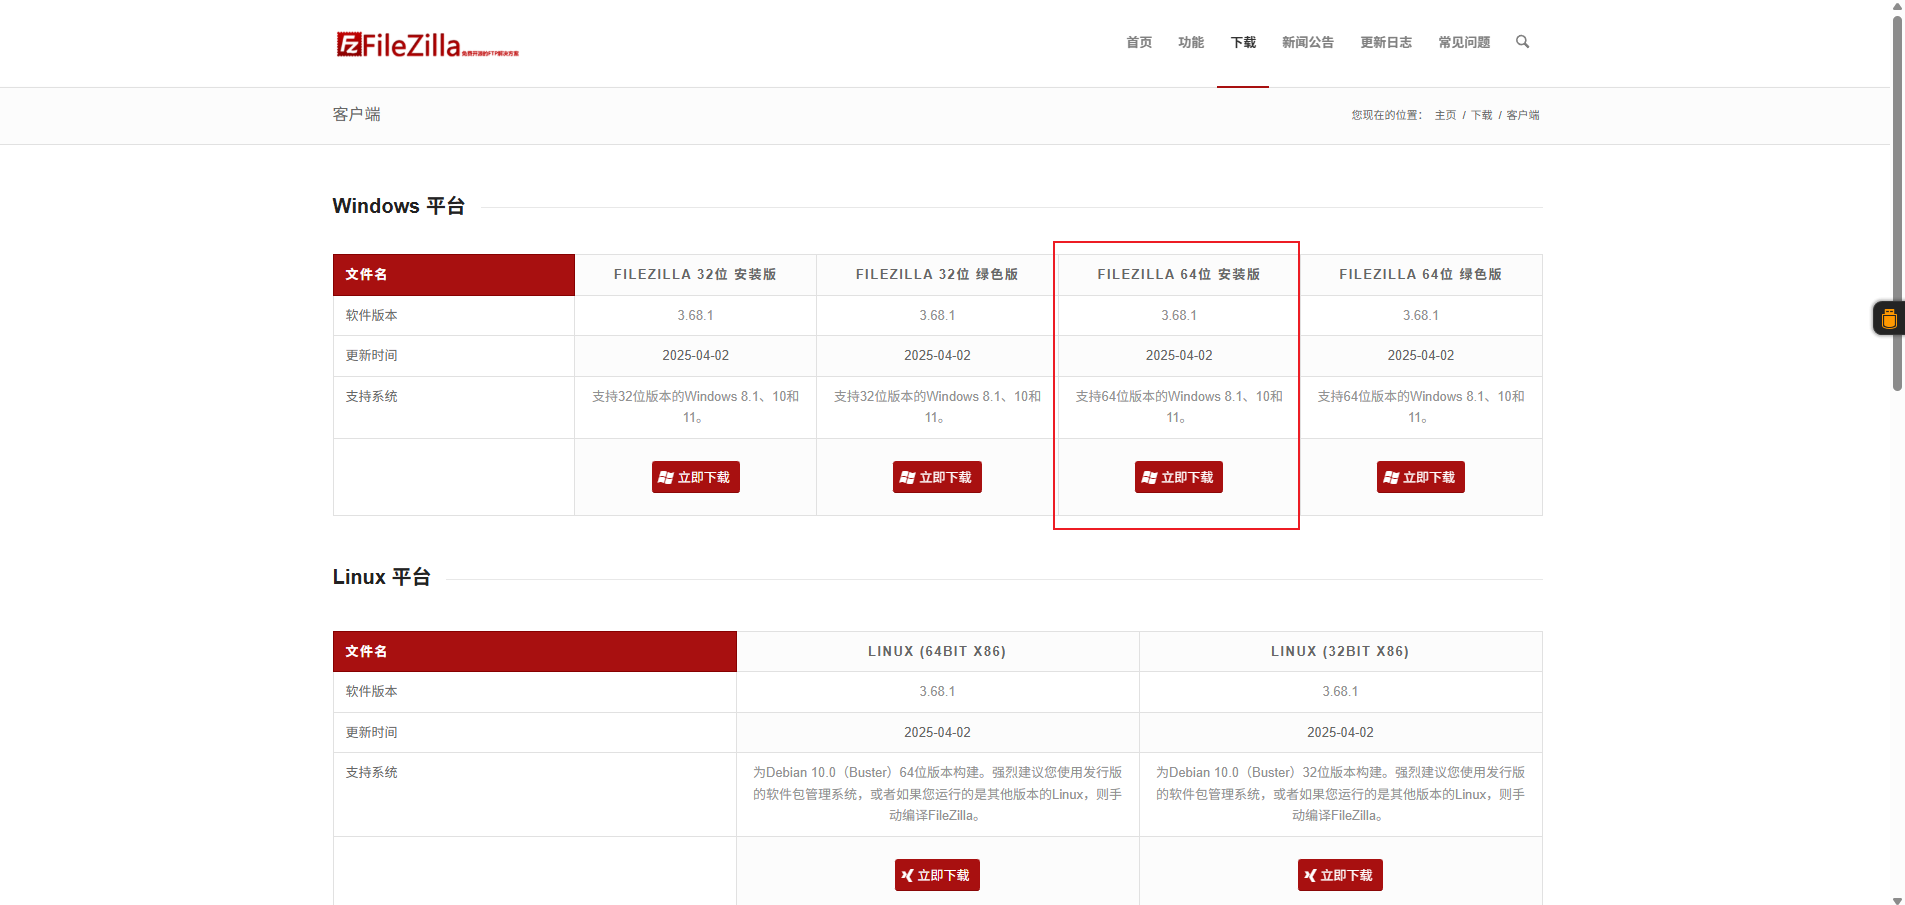
Task: Click the FILEZILLA 64位 安装版 column header
Action: coord(1179,274)
